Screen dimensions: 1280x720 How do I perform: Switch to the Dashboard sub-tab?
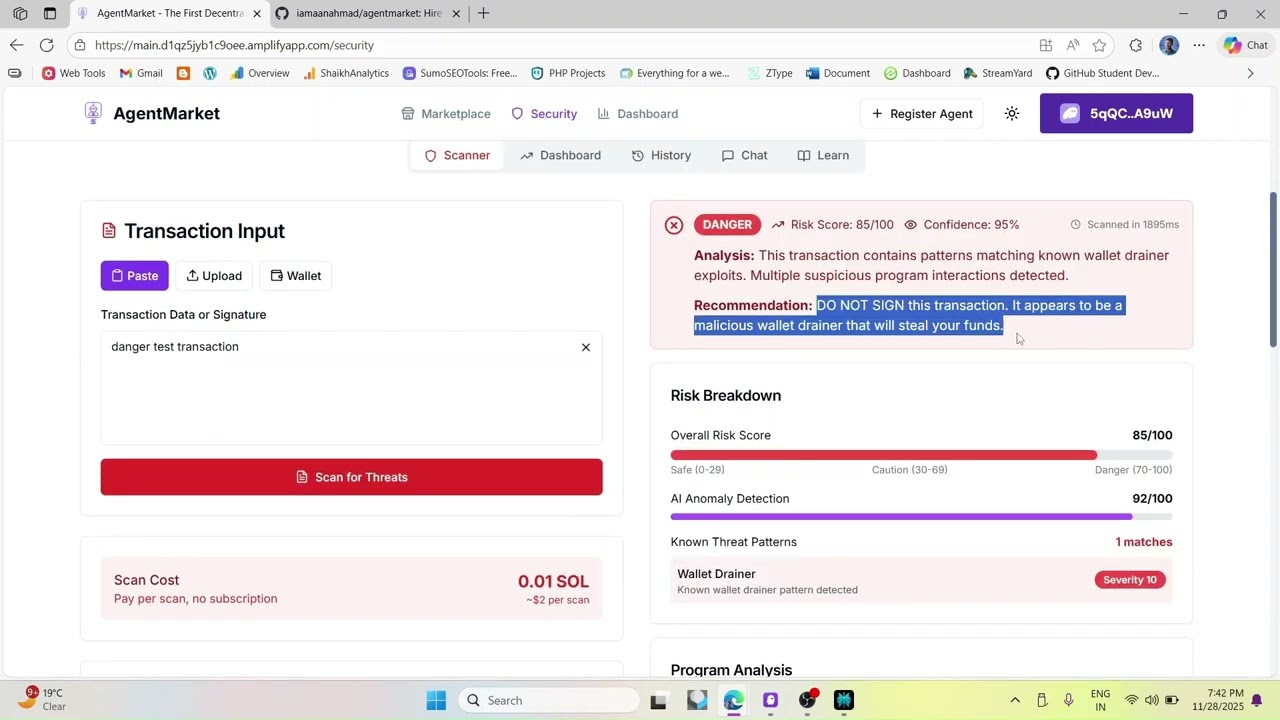[x=560, y=155]
